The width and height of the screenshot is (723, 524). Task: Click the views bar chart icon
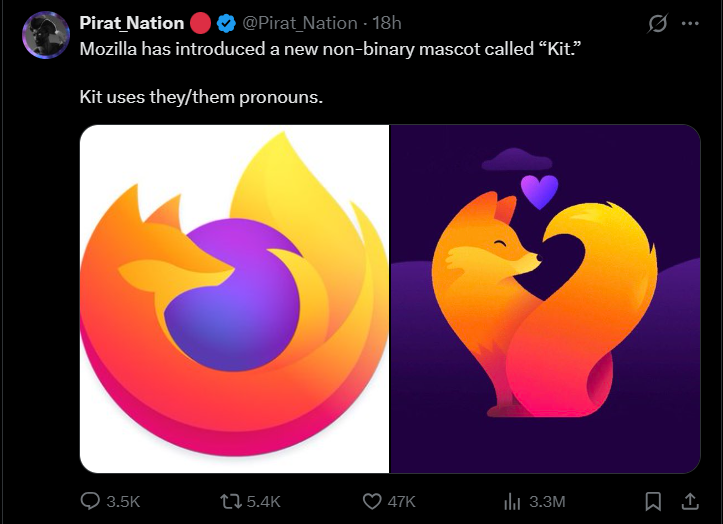(512, 501)
